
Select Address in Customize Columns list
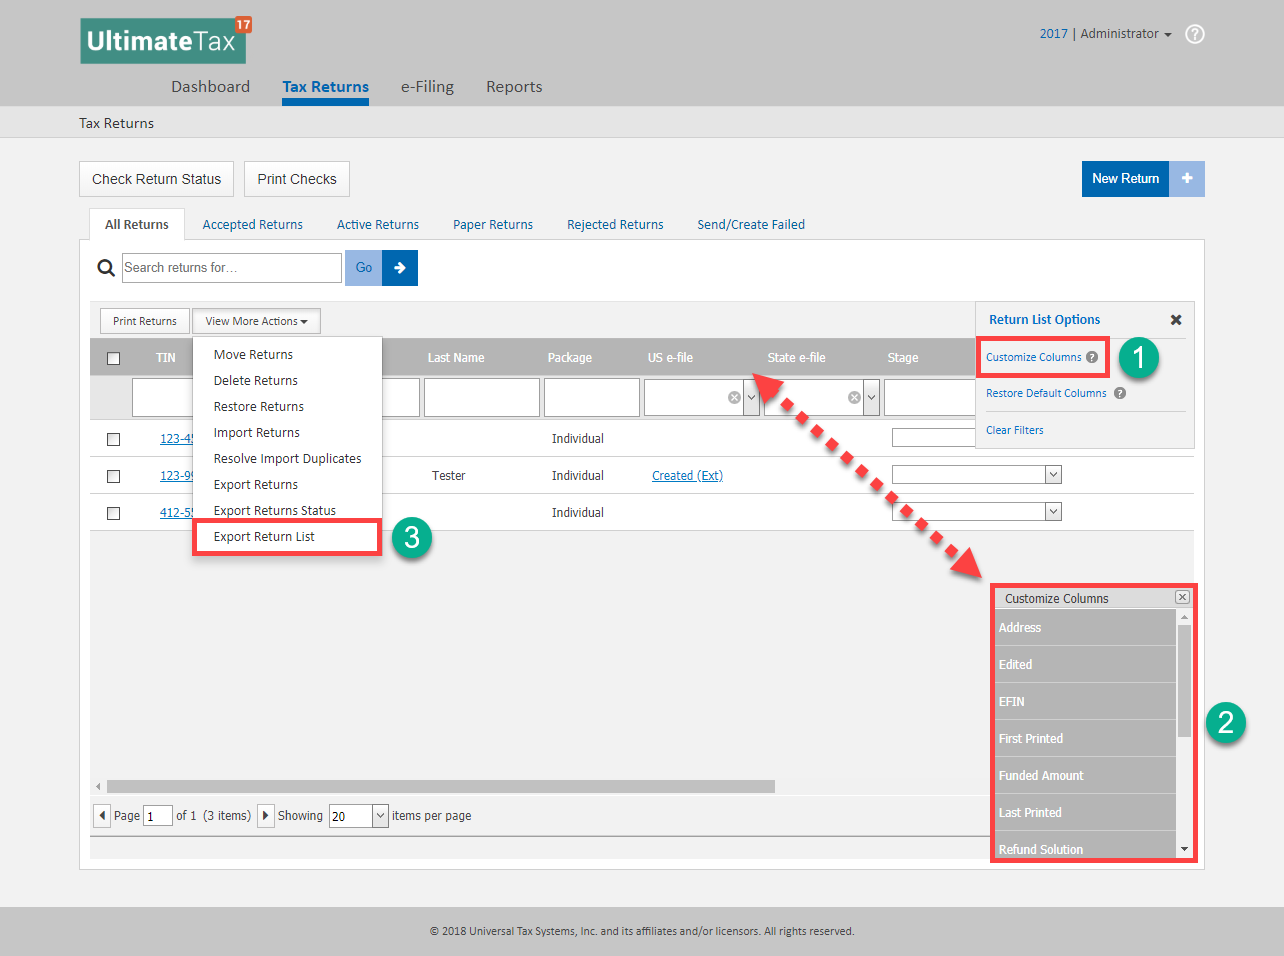pyautogui.click(x=1085, y=628)
